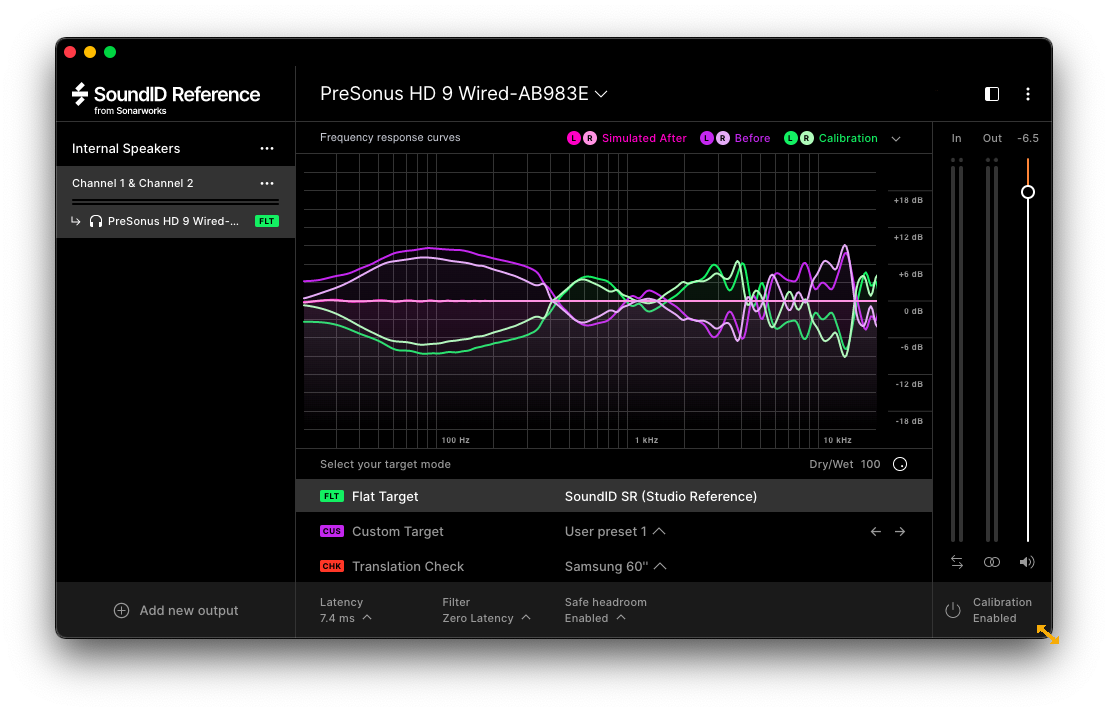Toggle Simulated After left channel curve
This screenshot has width=1108, height=712.
tap(574, 138)
